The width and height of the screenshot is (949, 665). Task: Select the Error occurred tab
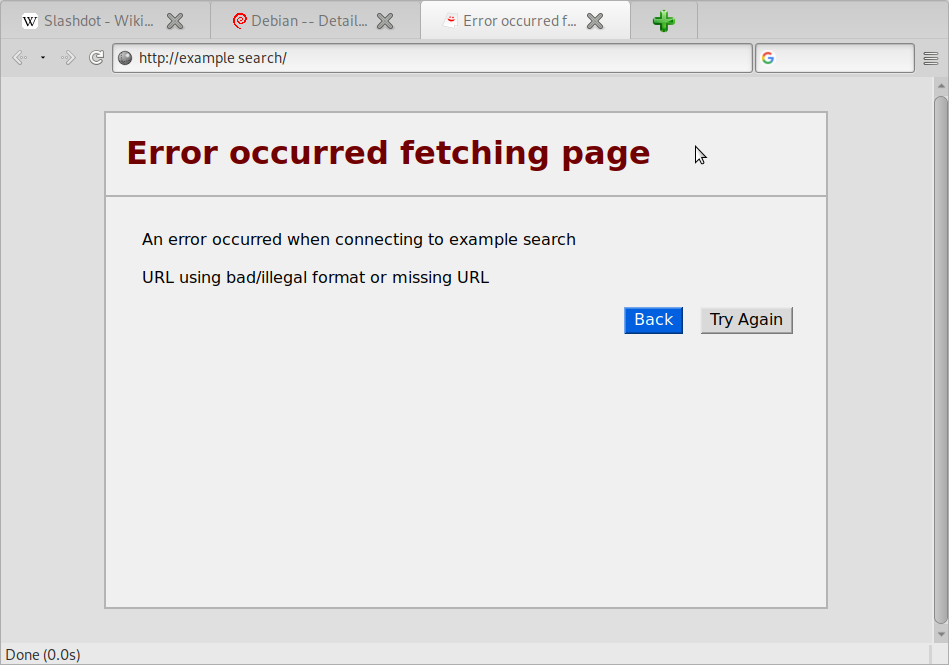(x=510, y=21)
